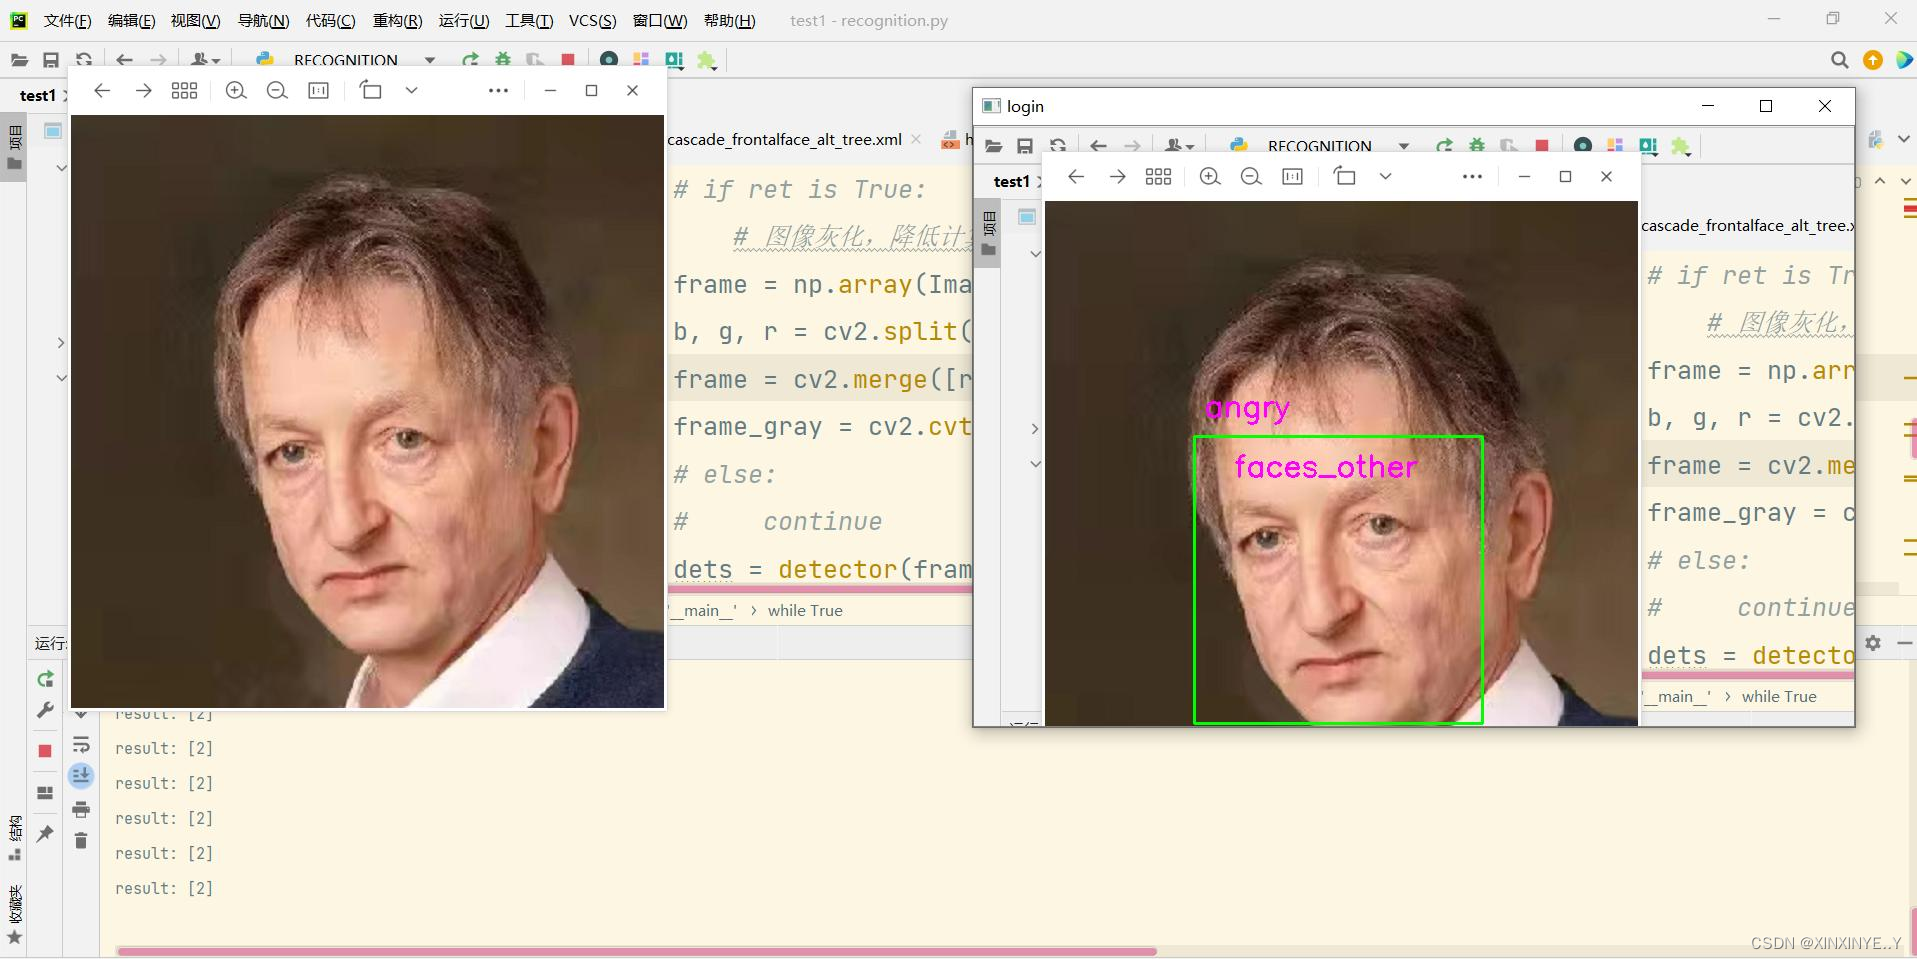
Task: Save all via the floppy disk icon
Action: [x=51, y=60]
